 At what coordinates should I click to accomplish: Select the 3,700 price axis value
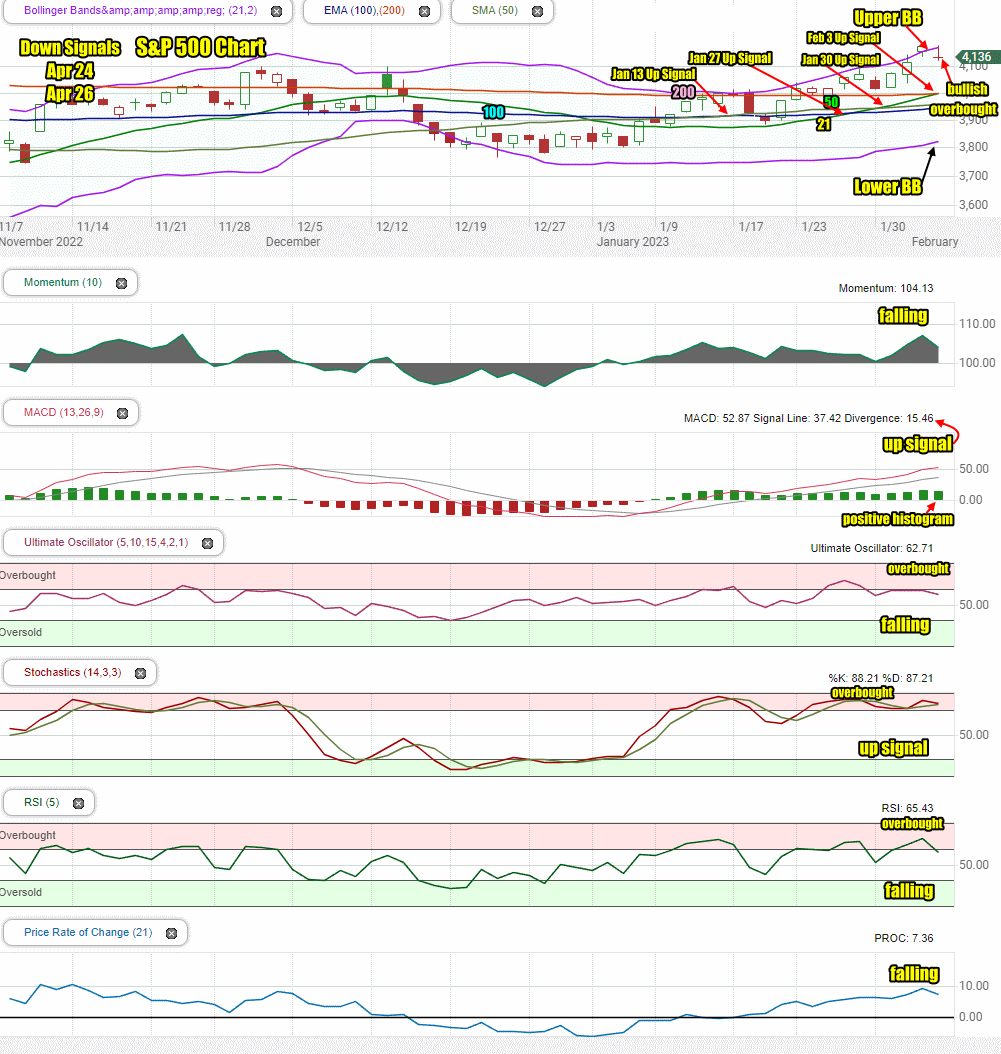(x=974, y=176)
